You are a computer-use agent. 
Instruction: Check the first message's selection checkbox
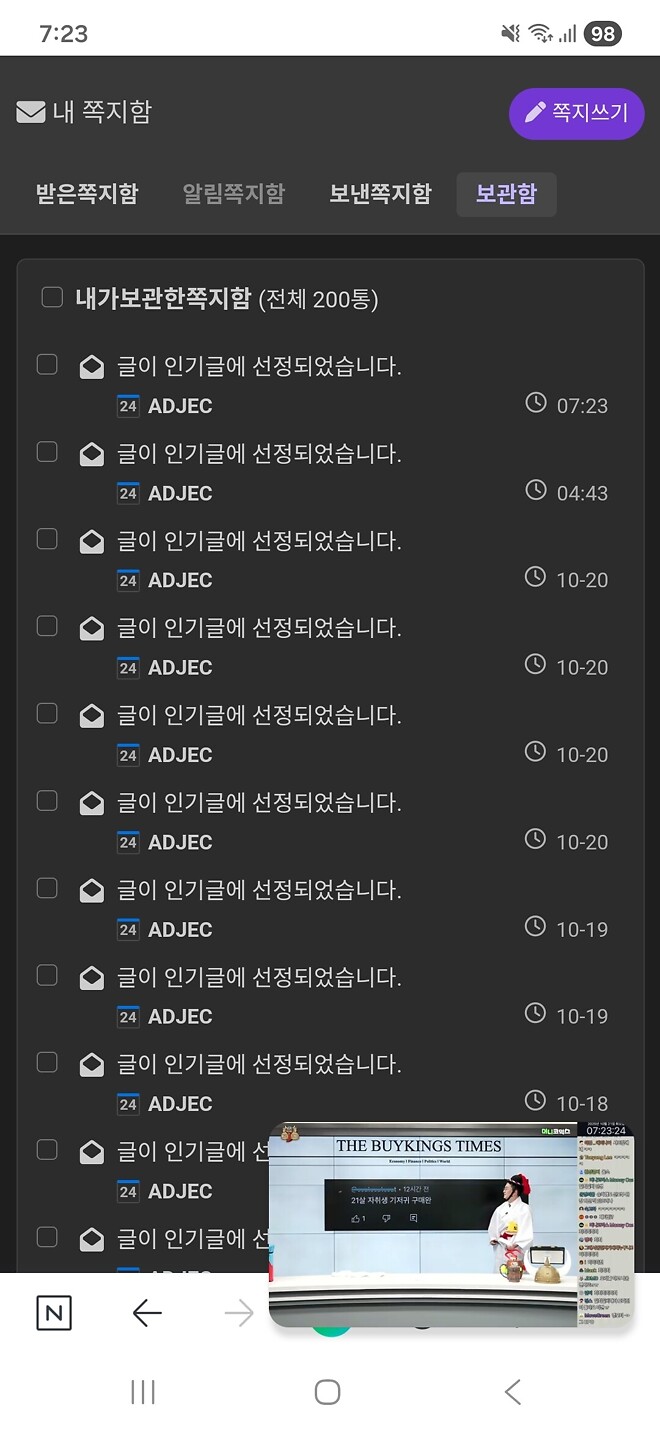[47, 364]
